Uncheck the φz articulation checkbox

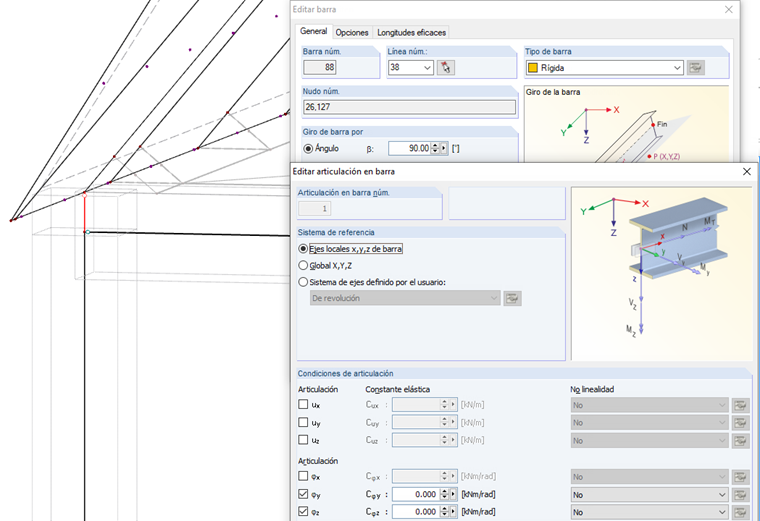tap(303, 511)
